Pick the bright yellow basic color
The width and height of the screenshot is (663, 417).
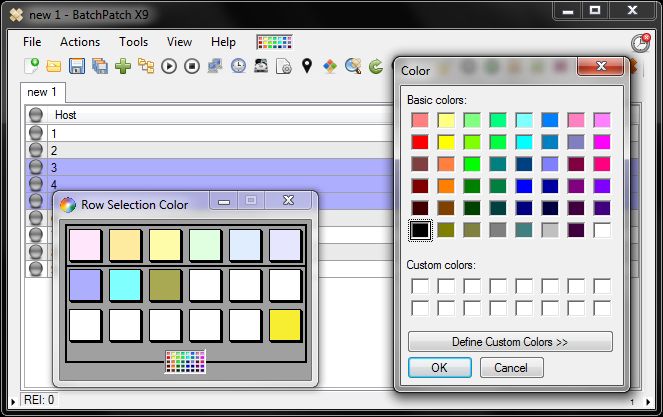point(446,142)
